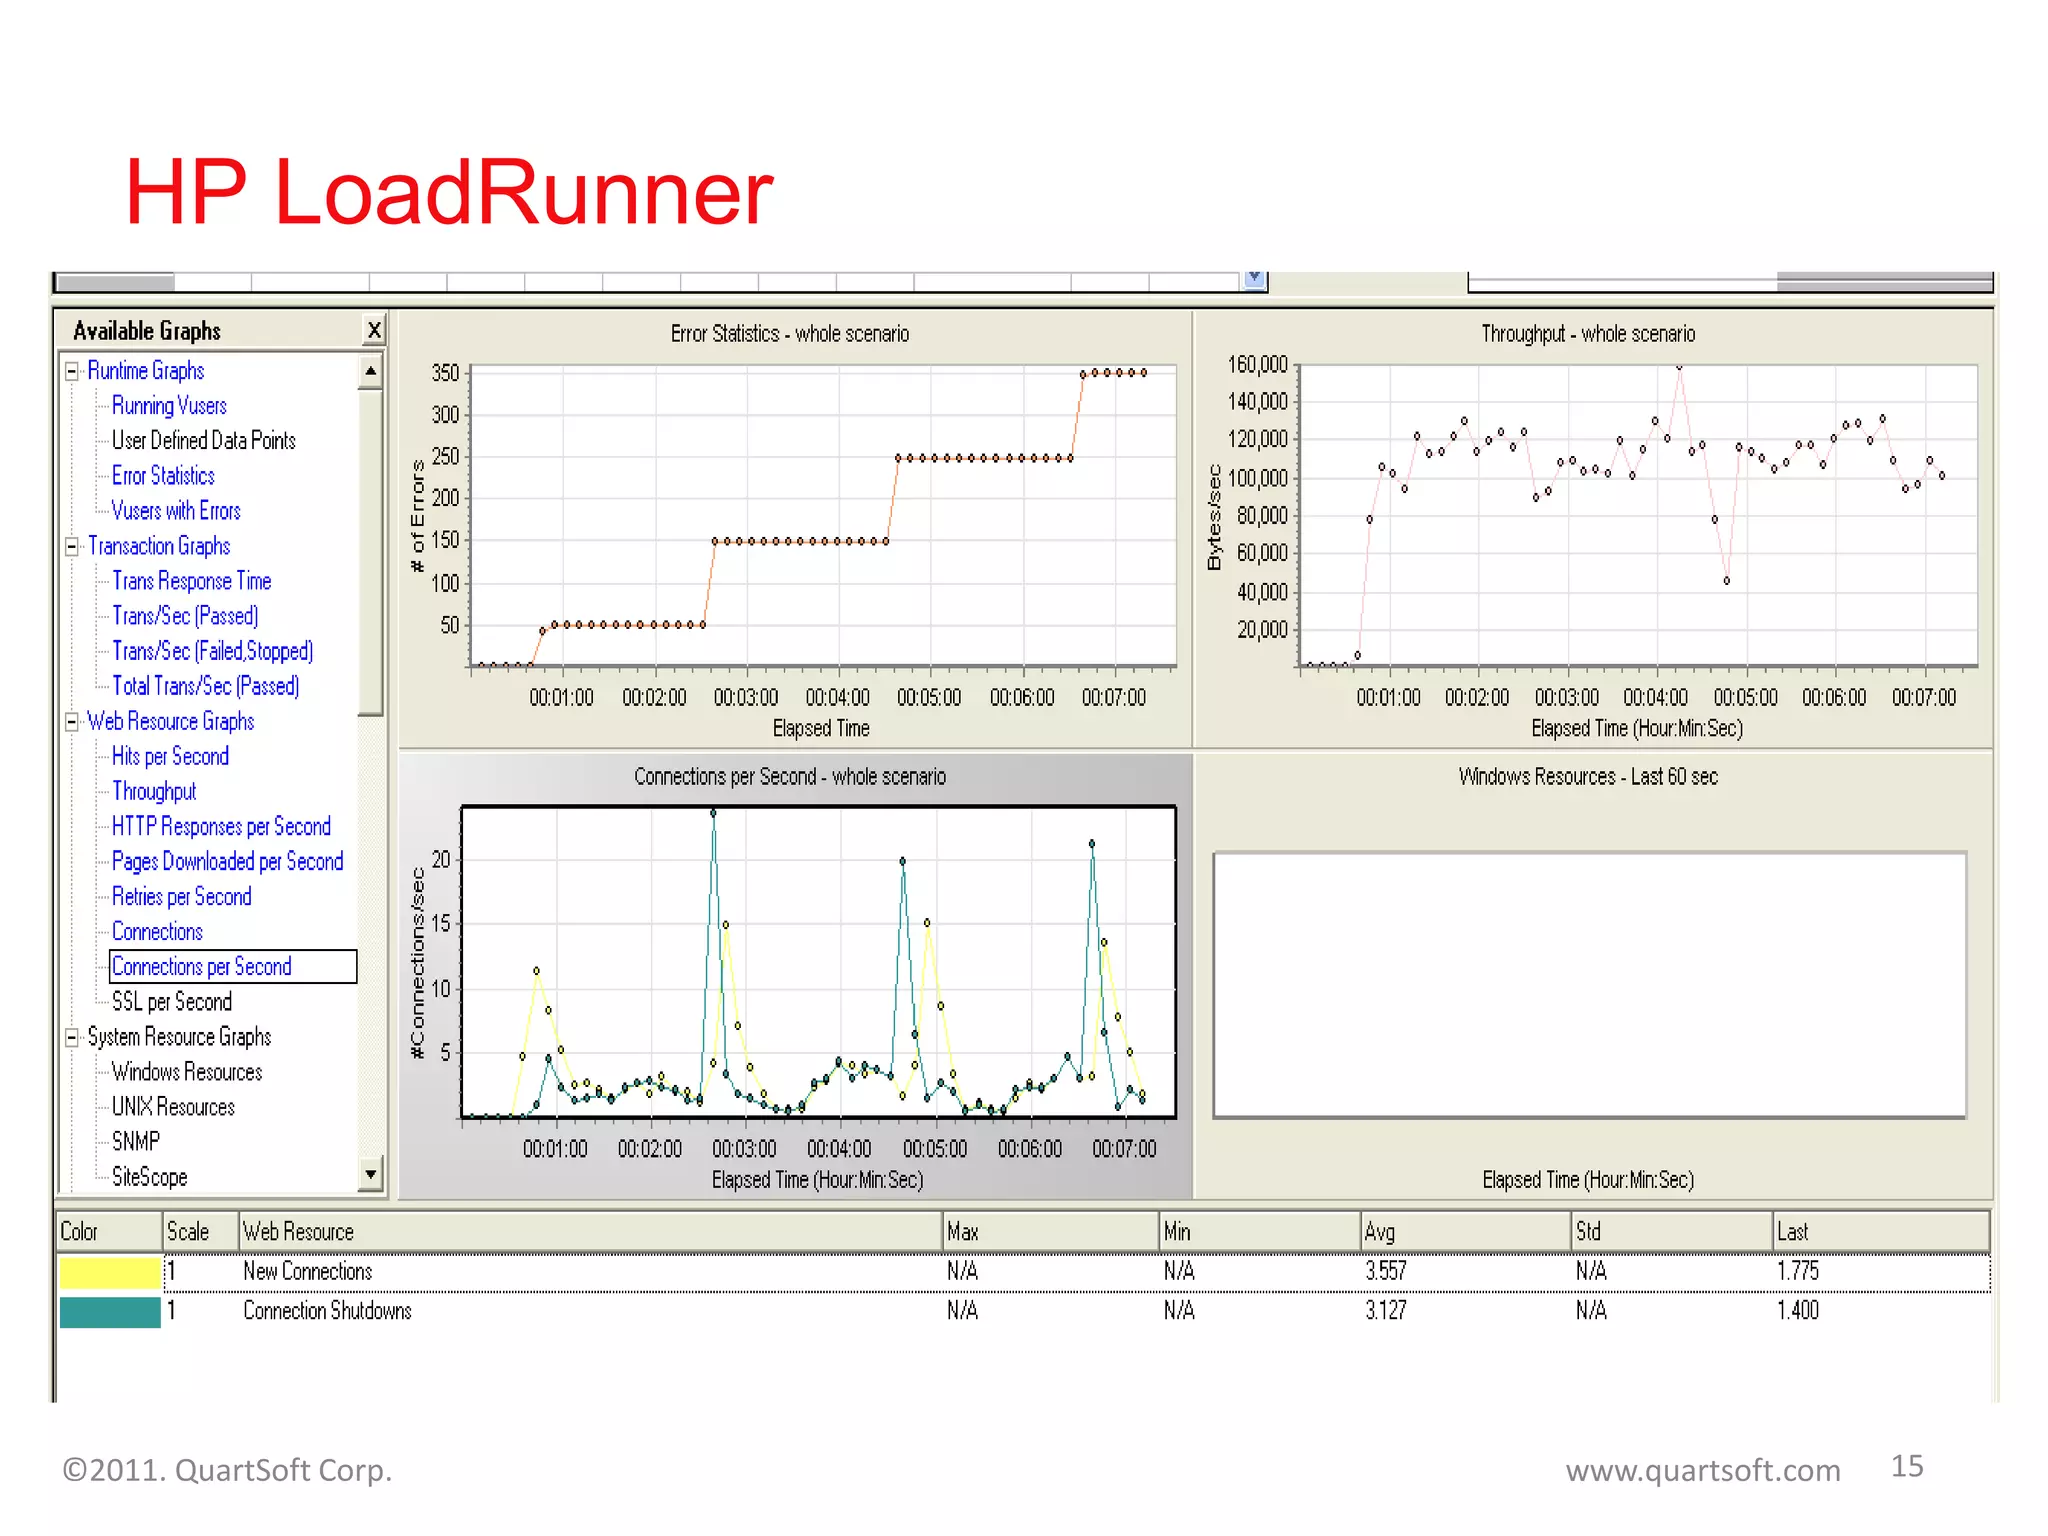Collapse the Transaction Graphs tree node
This screenshot has width=2048, height=1536.
pyautogui.click(x=72, y=547)
